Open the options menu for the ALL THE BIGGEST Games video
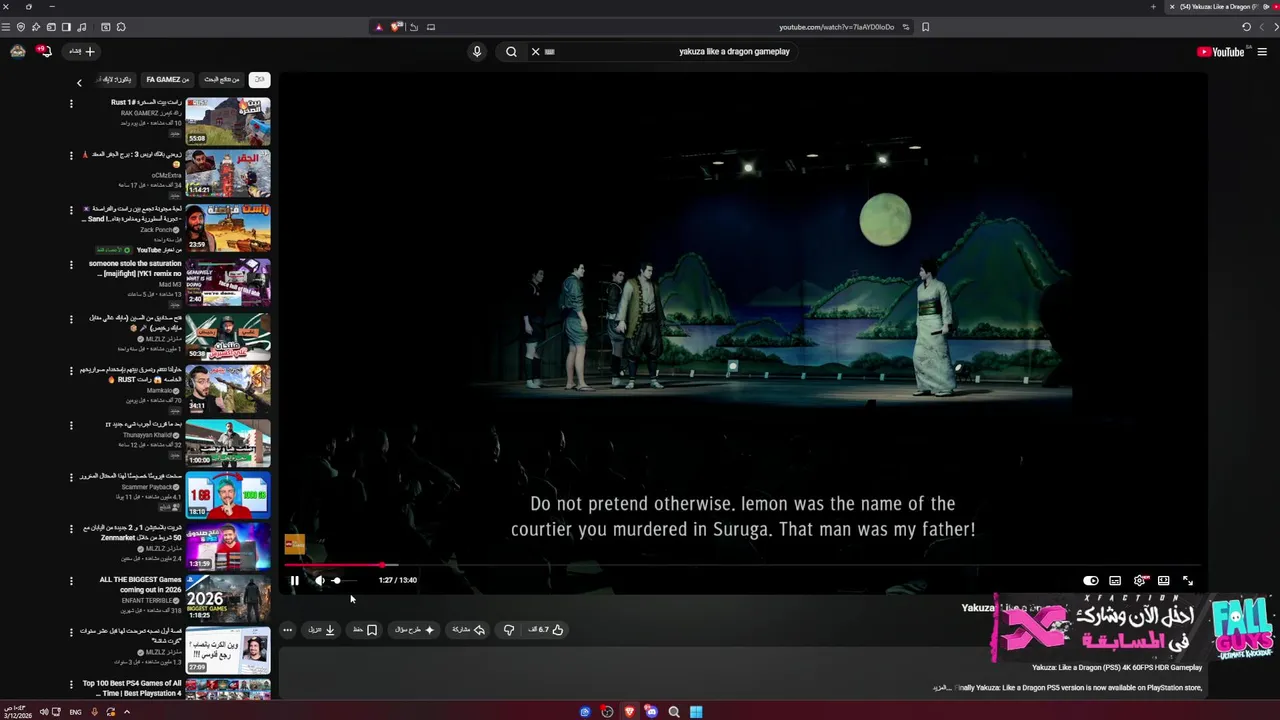The height and width of the screenshot is (720, 1280). pyautogui.click(x=71, y=580)
